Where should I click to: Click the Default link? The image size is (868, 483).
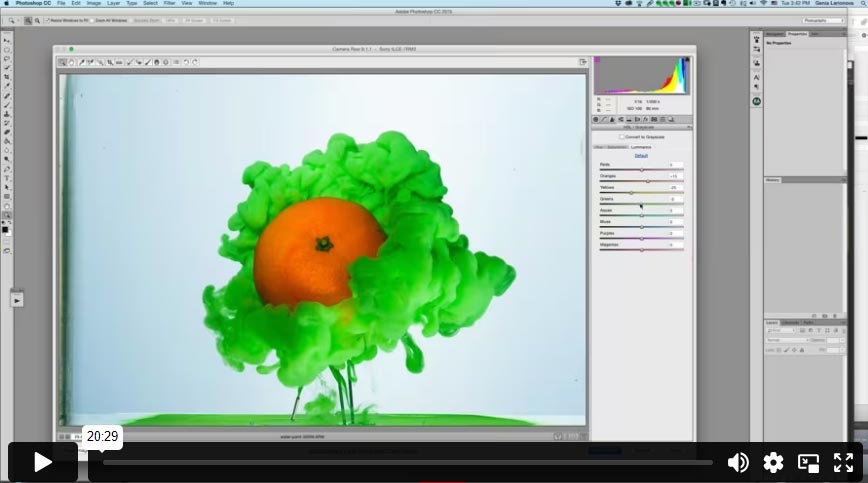pyautogui.click(x=641, y=156)
